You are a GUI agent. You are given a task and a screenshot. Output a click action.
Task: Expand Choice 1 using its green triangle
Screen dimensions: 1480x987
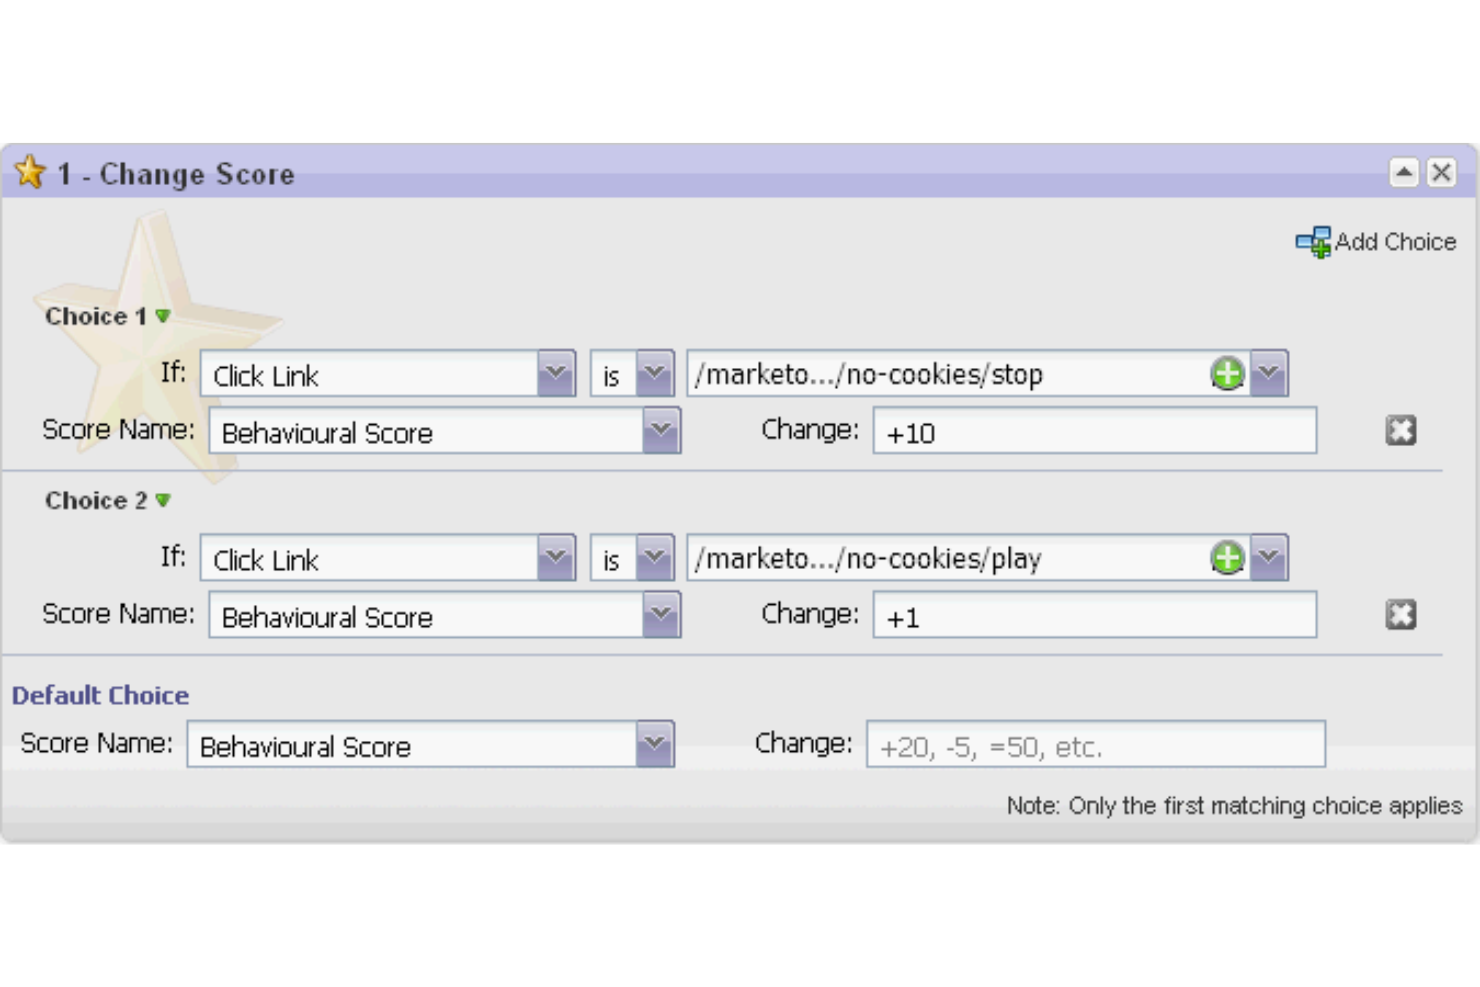163,316
